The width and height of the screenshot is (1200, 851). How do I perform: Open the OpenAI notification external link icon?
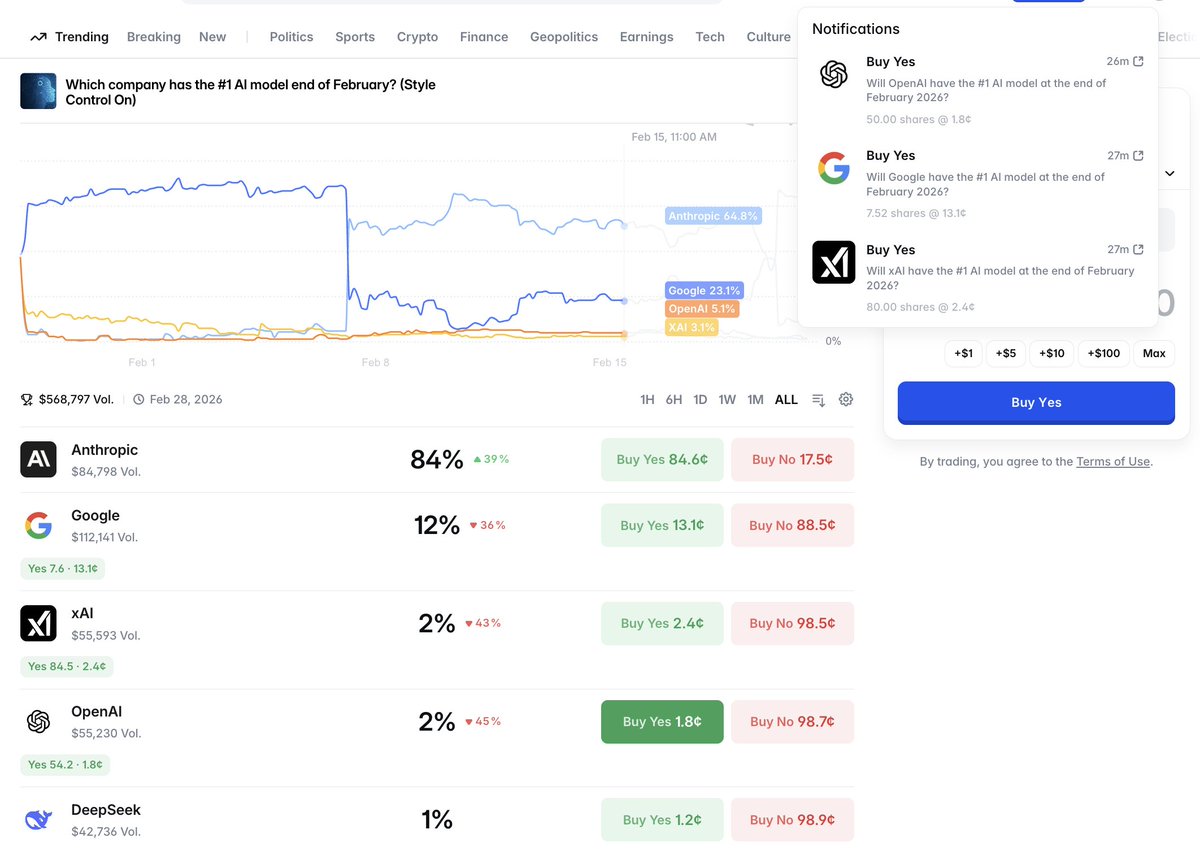pos(1139,62)
